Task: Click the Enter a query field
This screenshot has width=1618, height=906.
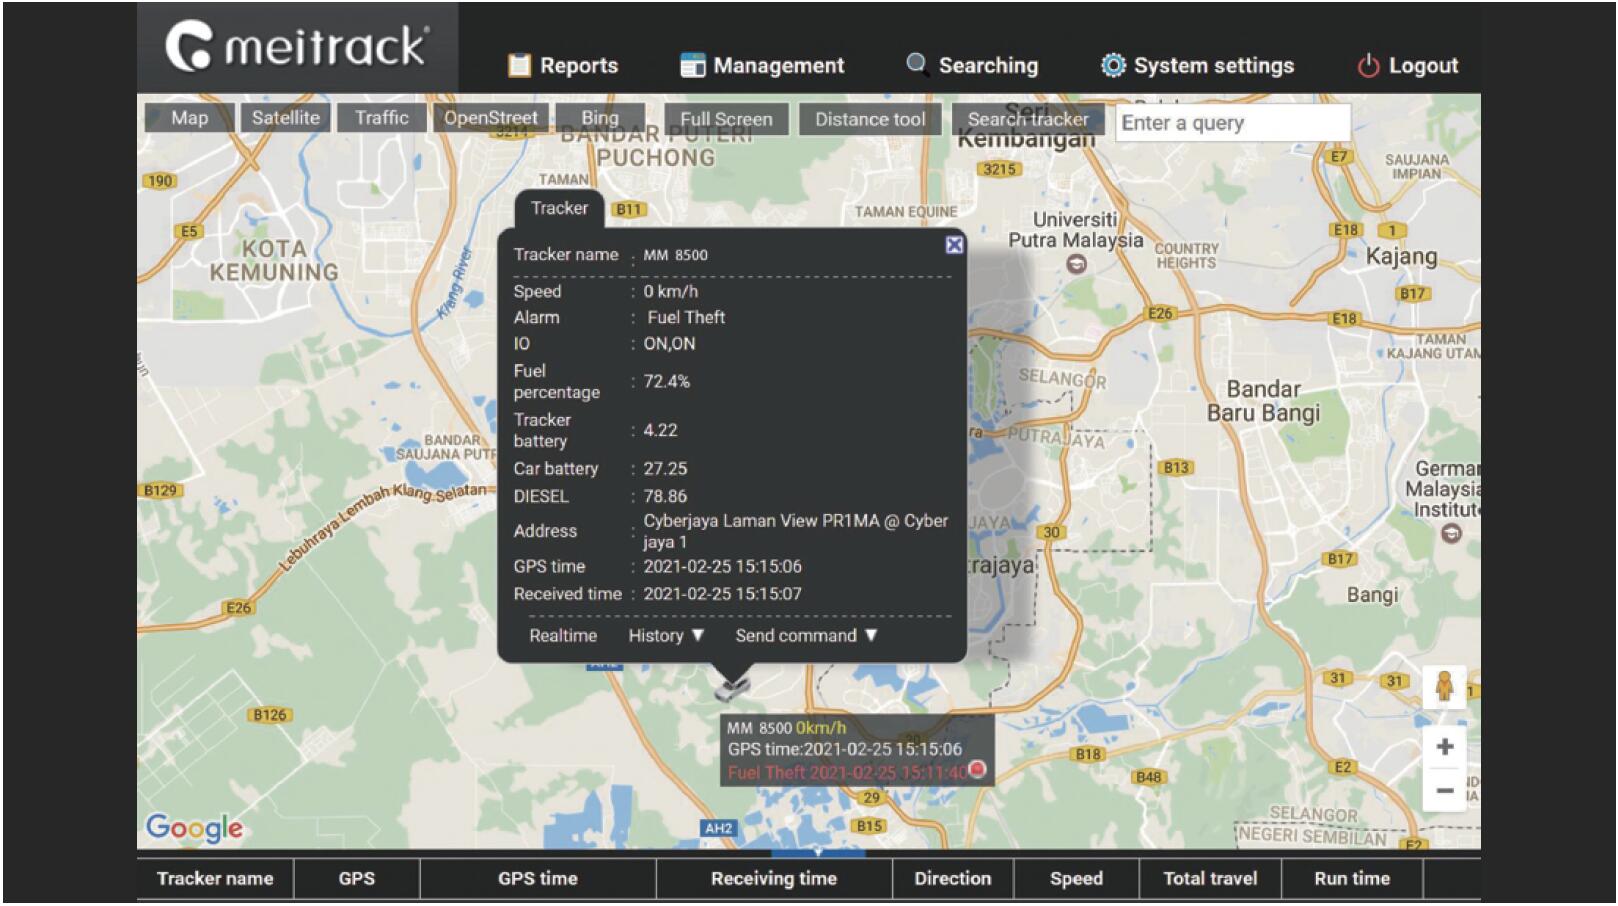Action: (1232, 123)
